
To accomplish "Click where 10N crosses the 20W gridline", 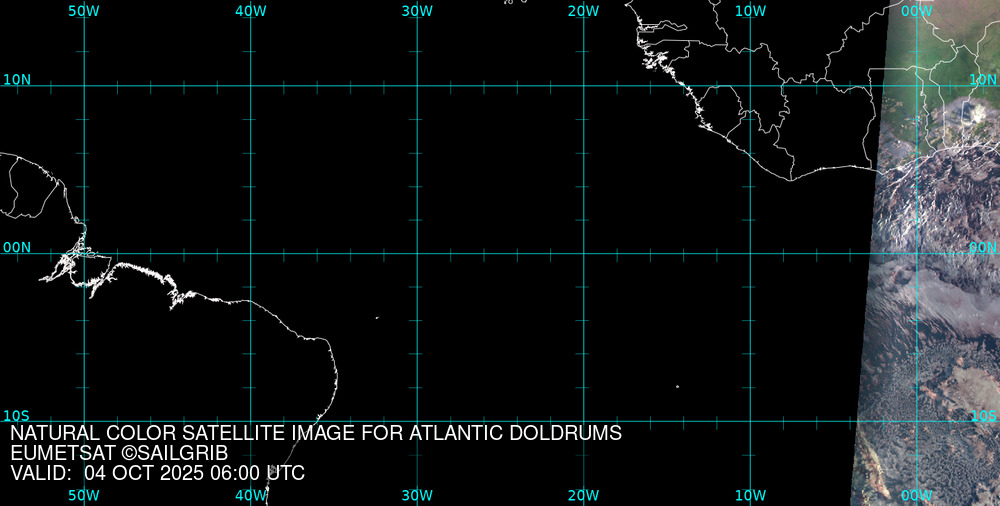I will 584,86.
